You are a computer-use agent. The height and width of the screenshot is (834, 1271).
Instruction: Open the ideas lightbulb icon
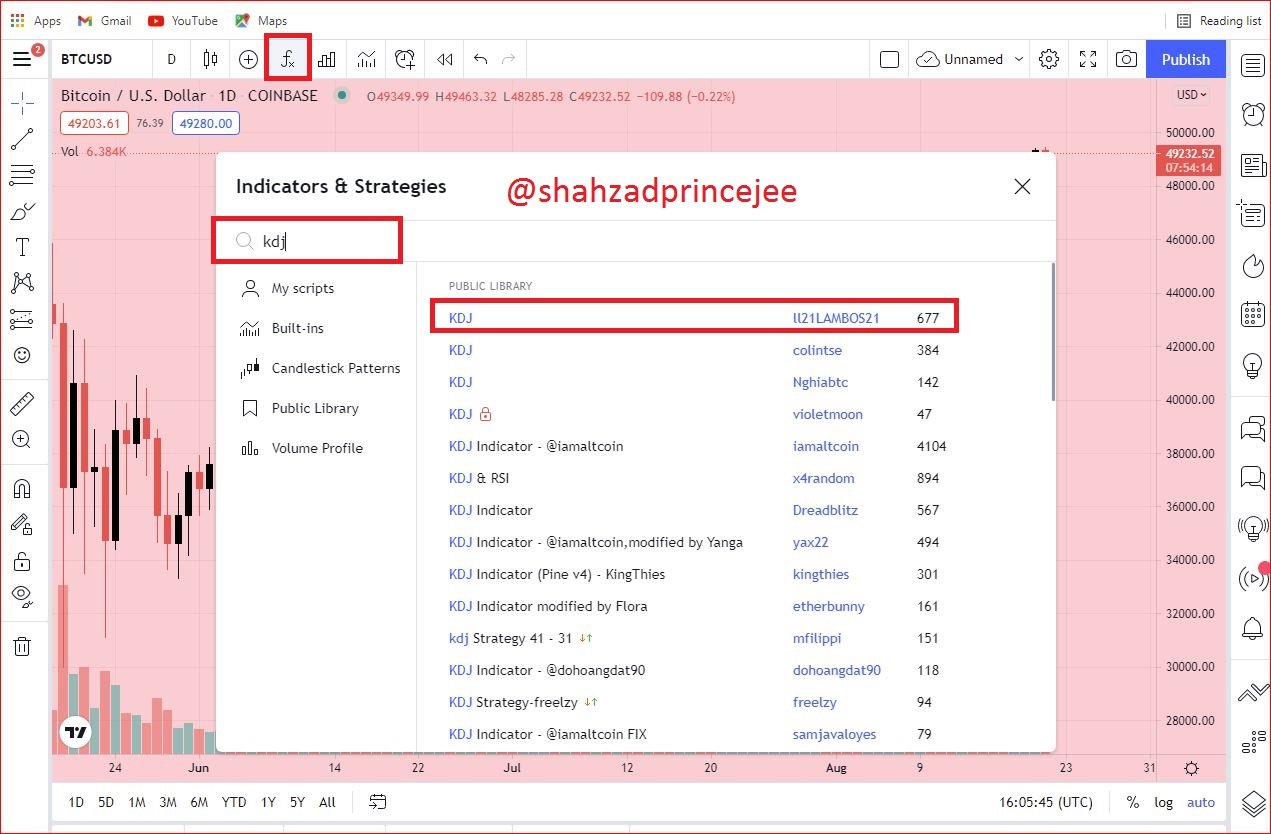pyautogui.click(x=1253, y=365)
